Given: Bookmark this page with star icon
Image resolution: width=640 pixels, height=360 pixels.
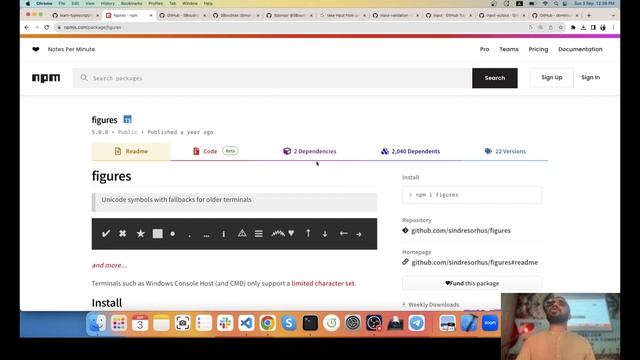Looking at the screenshot, I should (561, 27).
